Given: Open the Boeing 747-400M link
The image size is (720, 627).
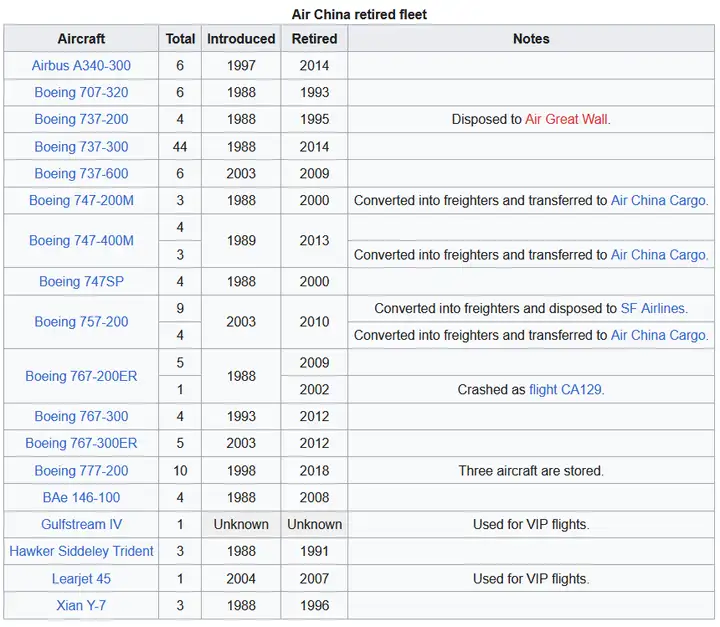Looking at the screenshot, I should (x=81, y=241).
